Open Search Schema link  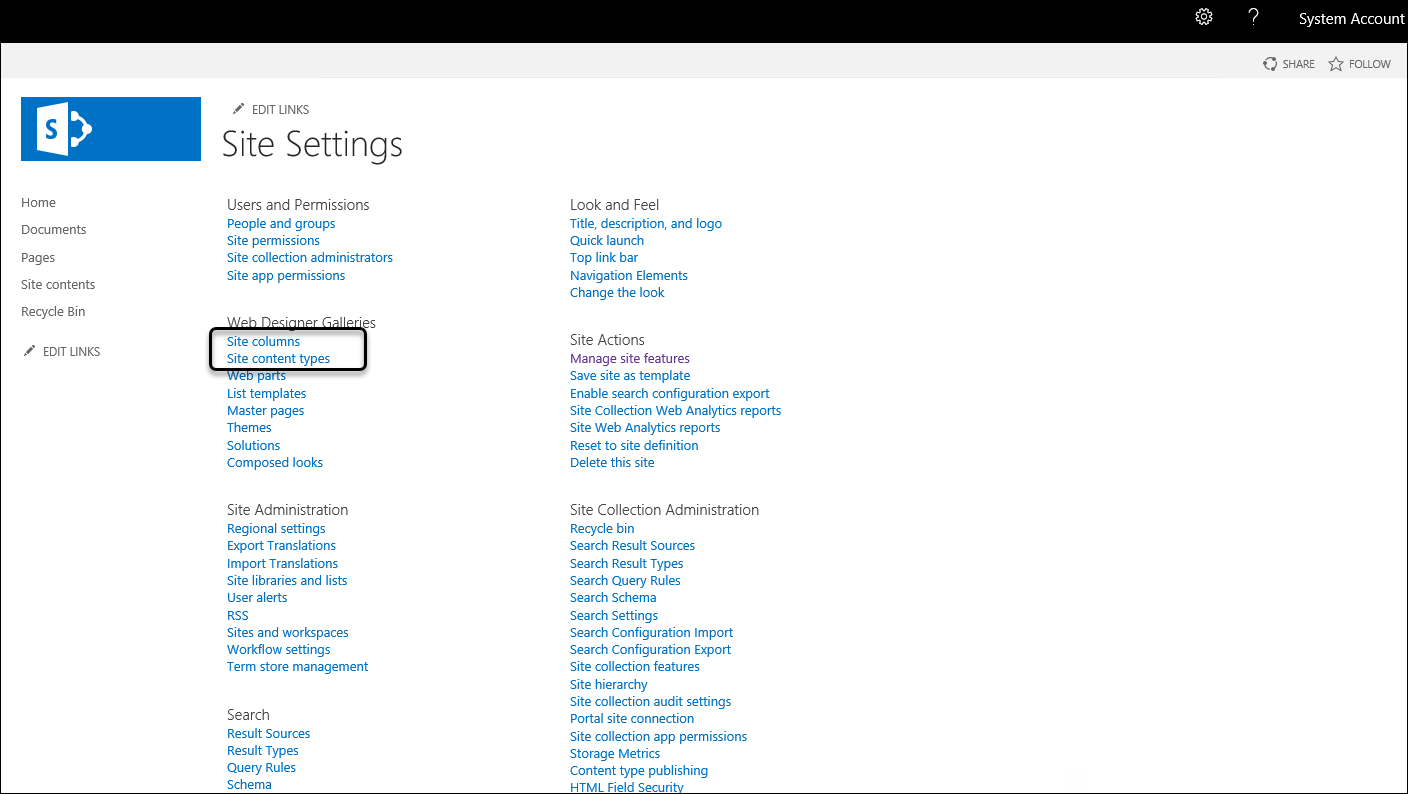coord(613,598)
